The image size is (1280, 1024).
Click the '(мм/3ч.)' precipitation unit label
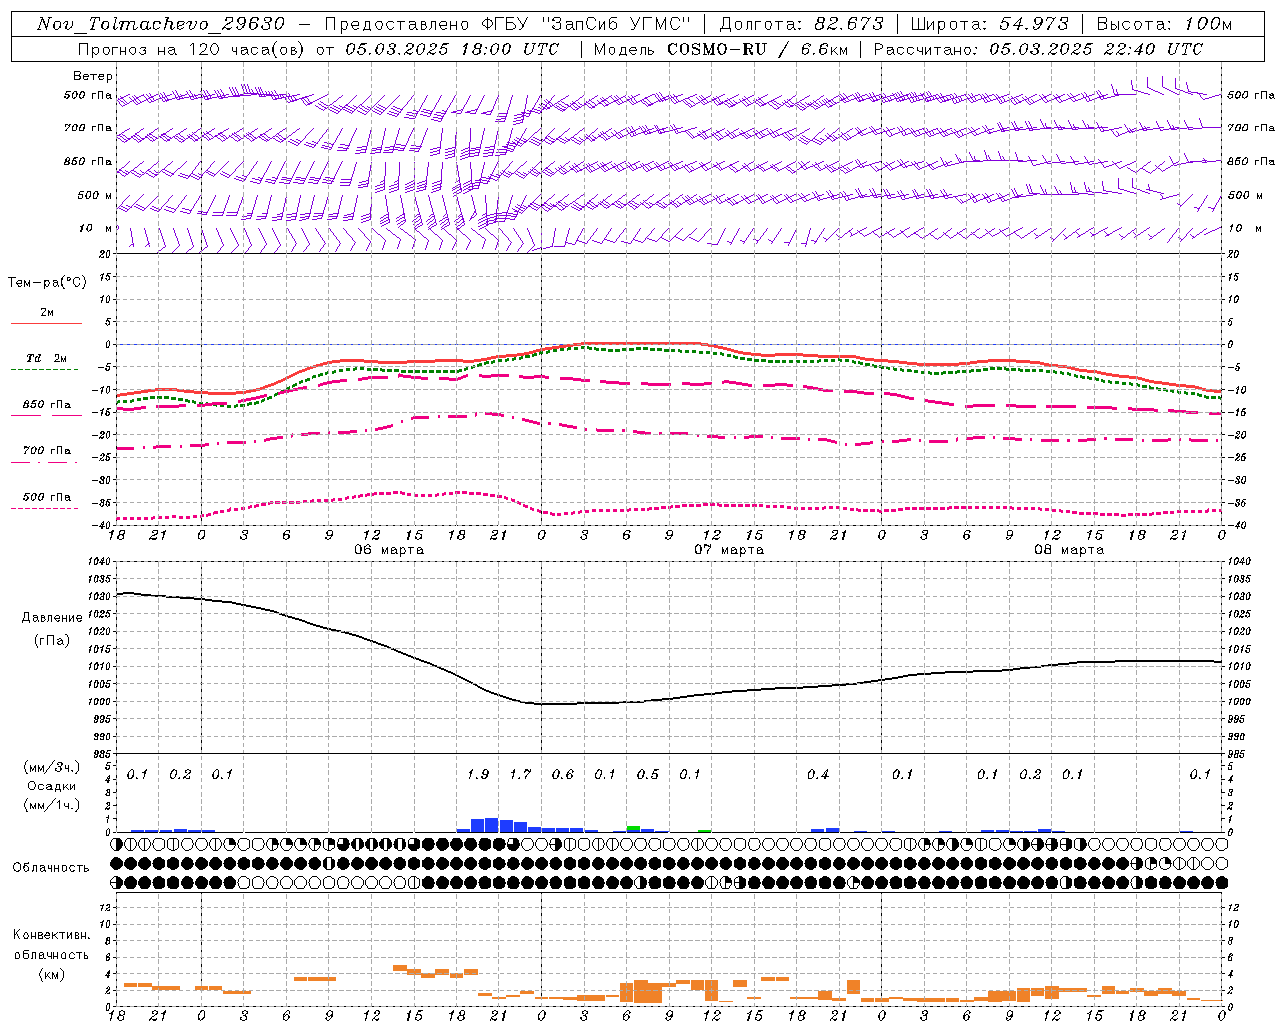51,767
